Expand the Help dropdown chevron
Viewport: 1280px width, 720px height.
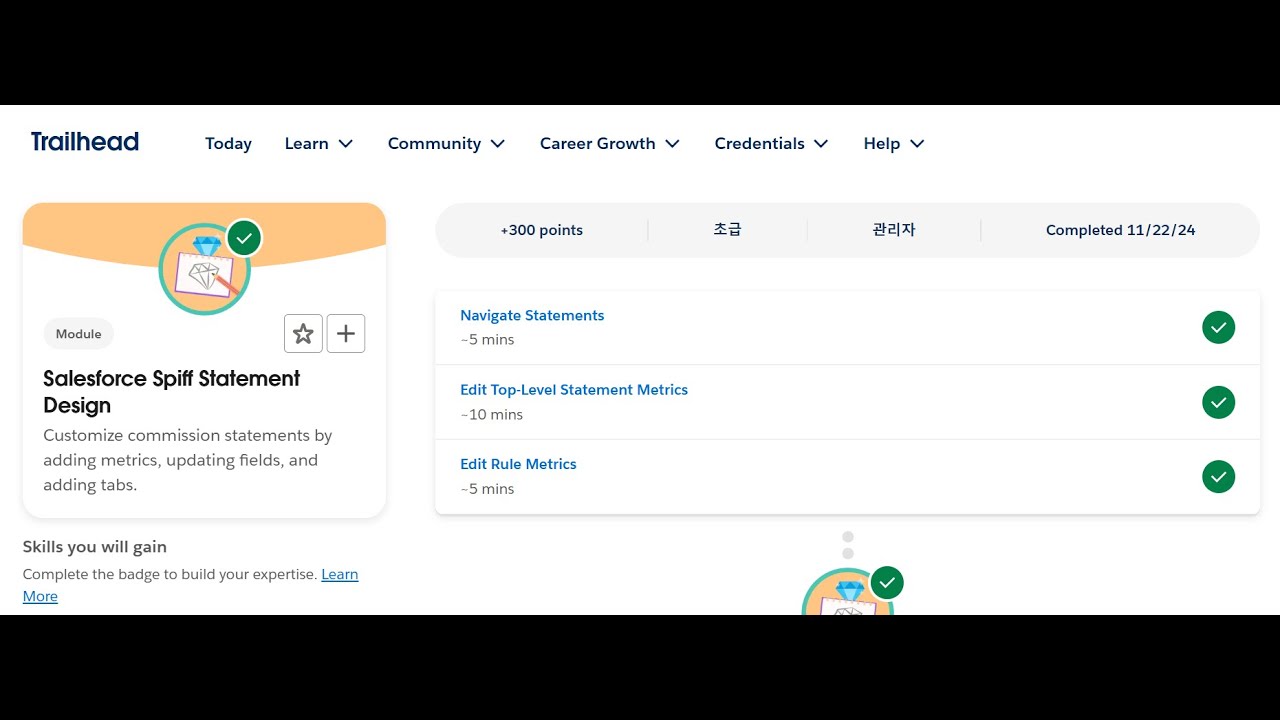[x=917, y=144]
